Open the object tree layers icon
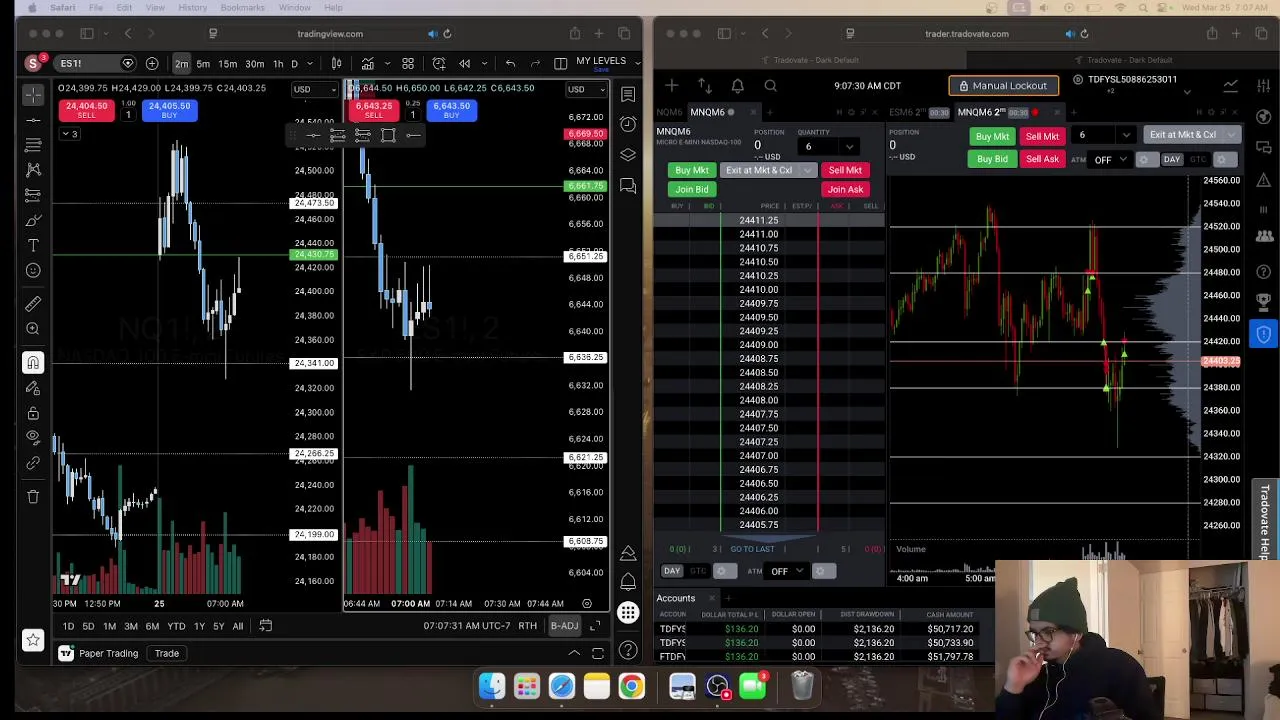The image size is (1280, 720). (x=628, y=155)
